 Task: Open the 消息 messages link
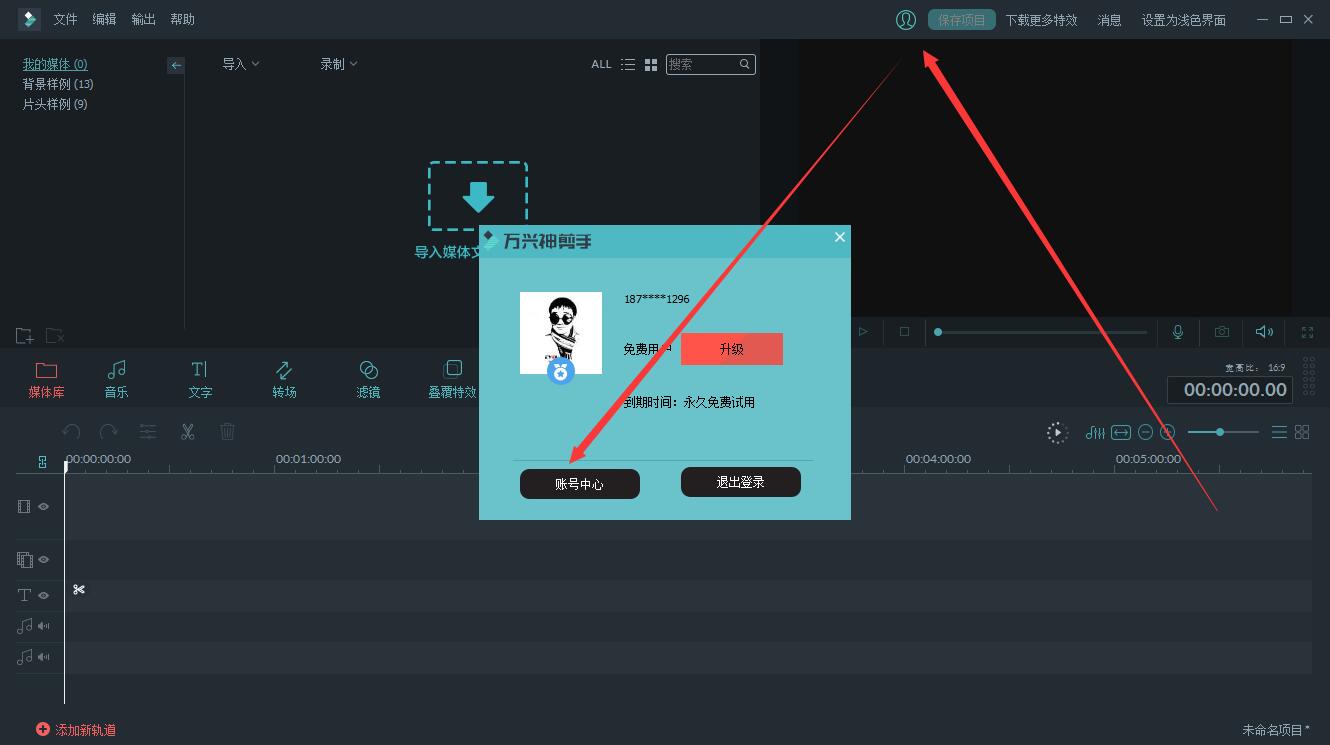coord(1109,20)
